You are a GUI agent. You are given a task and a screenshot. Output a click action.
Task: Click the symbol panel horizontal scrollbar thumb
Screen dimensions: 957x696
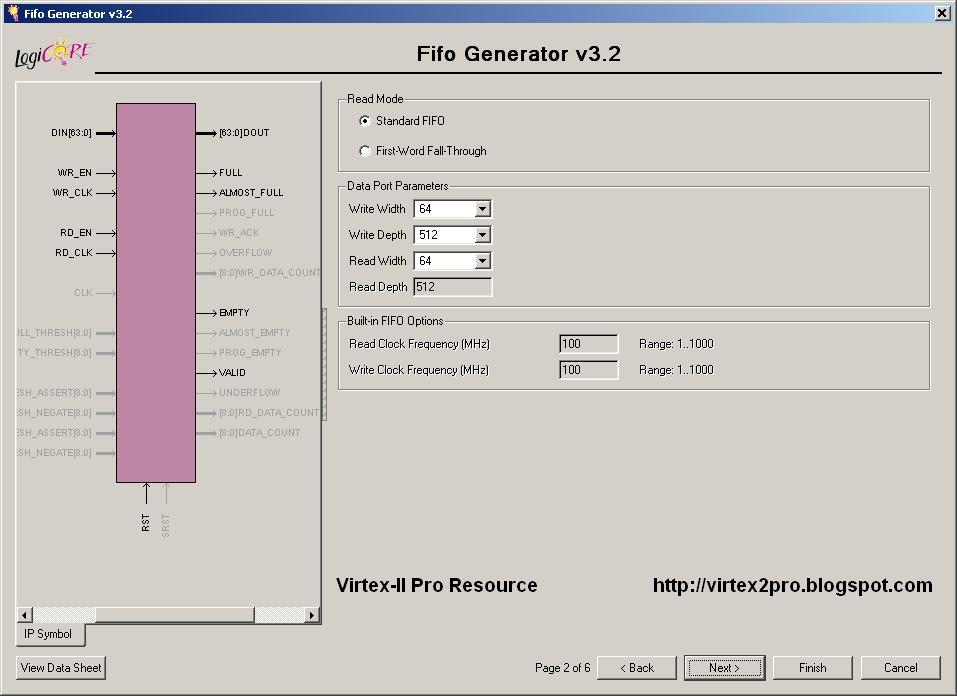(x=175, y=615)
